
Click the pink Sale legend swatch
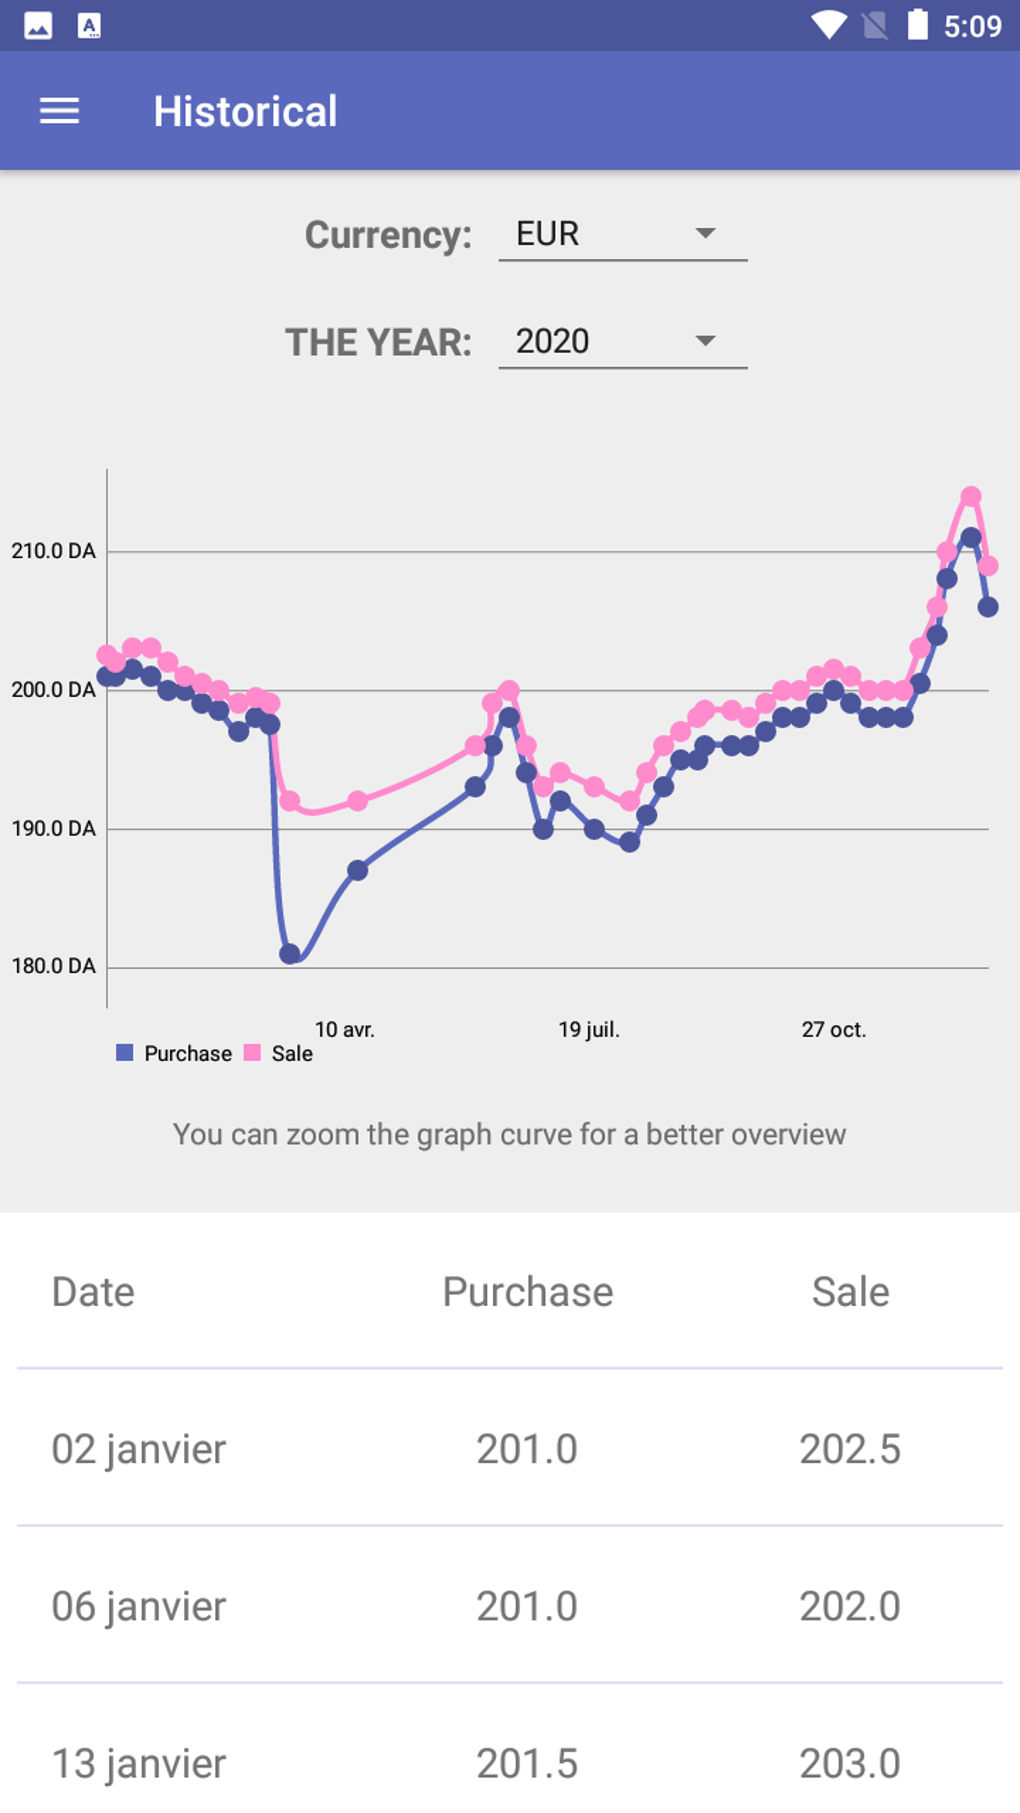pos(252,1053)
